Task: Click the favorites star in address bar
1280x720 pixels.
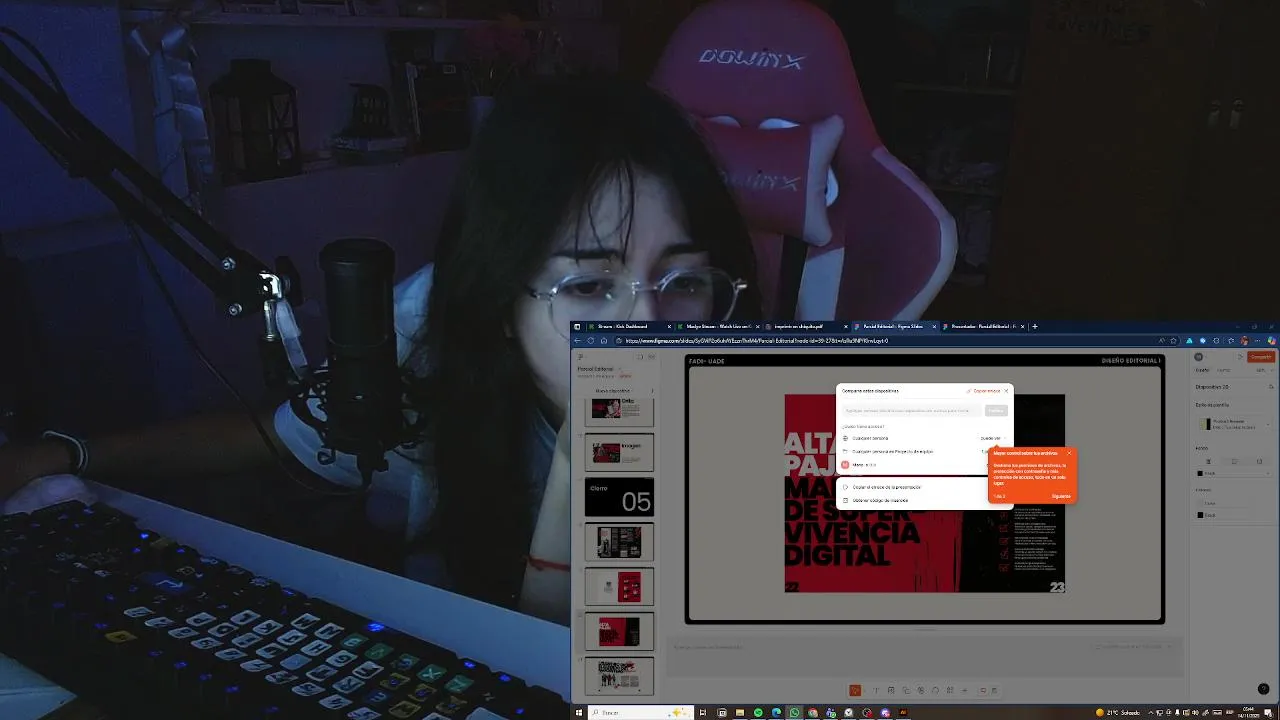Action: click(x=1173, y=340)
